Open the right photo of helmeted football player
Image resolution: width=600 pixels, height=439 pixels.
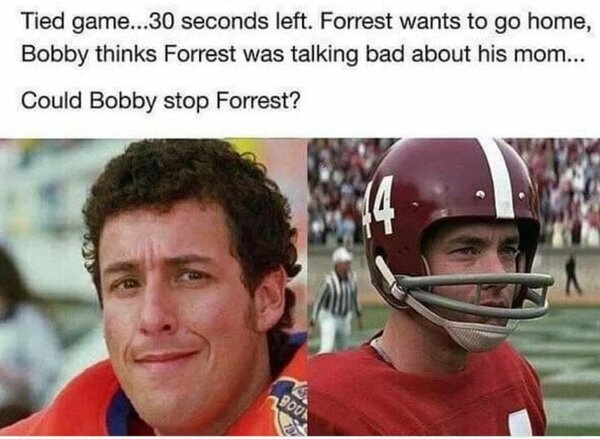[454, 287]
